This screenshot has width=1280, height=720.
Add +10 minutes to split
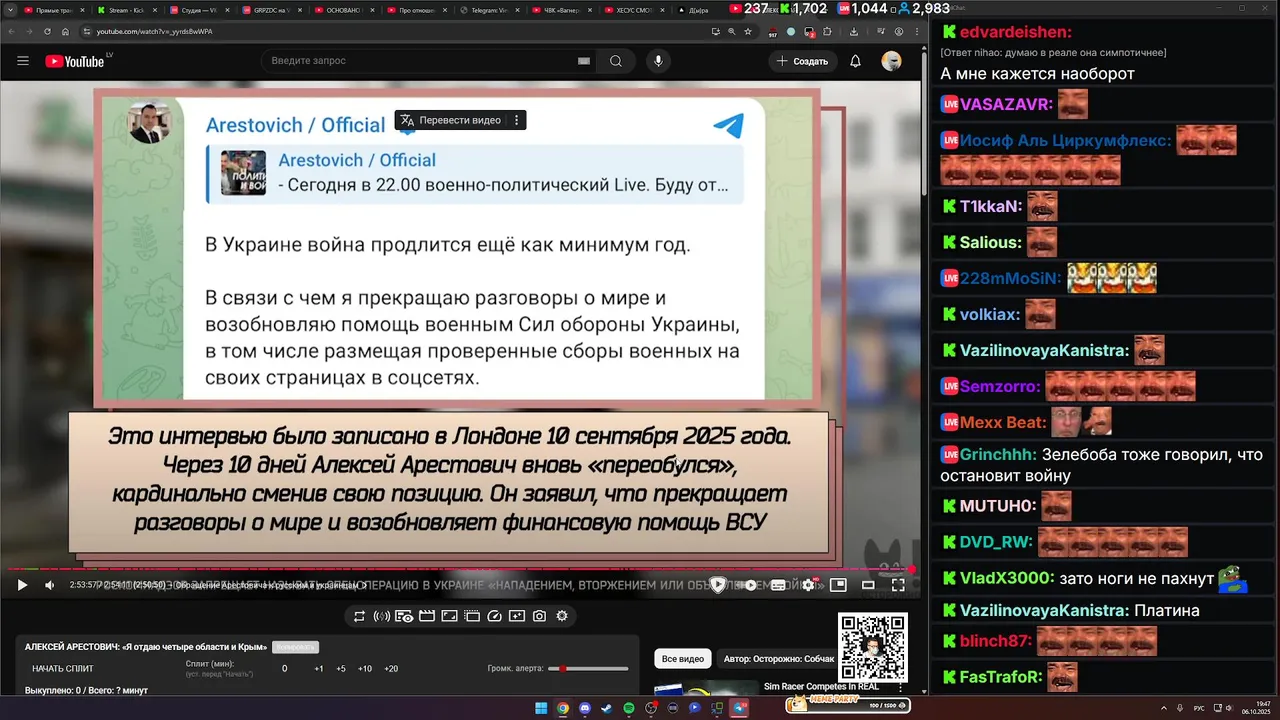point(365,668)
